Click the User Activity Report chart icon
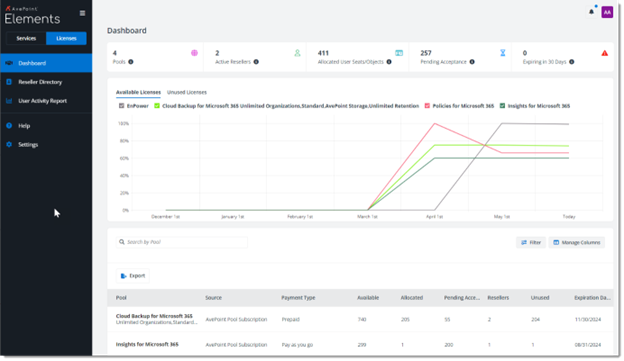 (x=9, y=101)
